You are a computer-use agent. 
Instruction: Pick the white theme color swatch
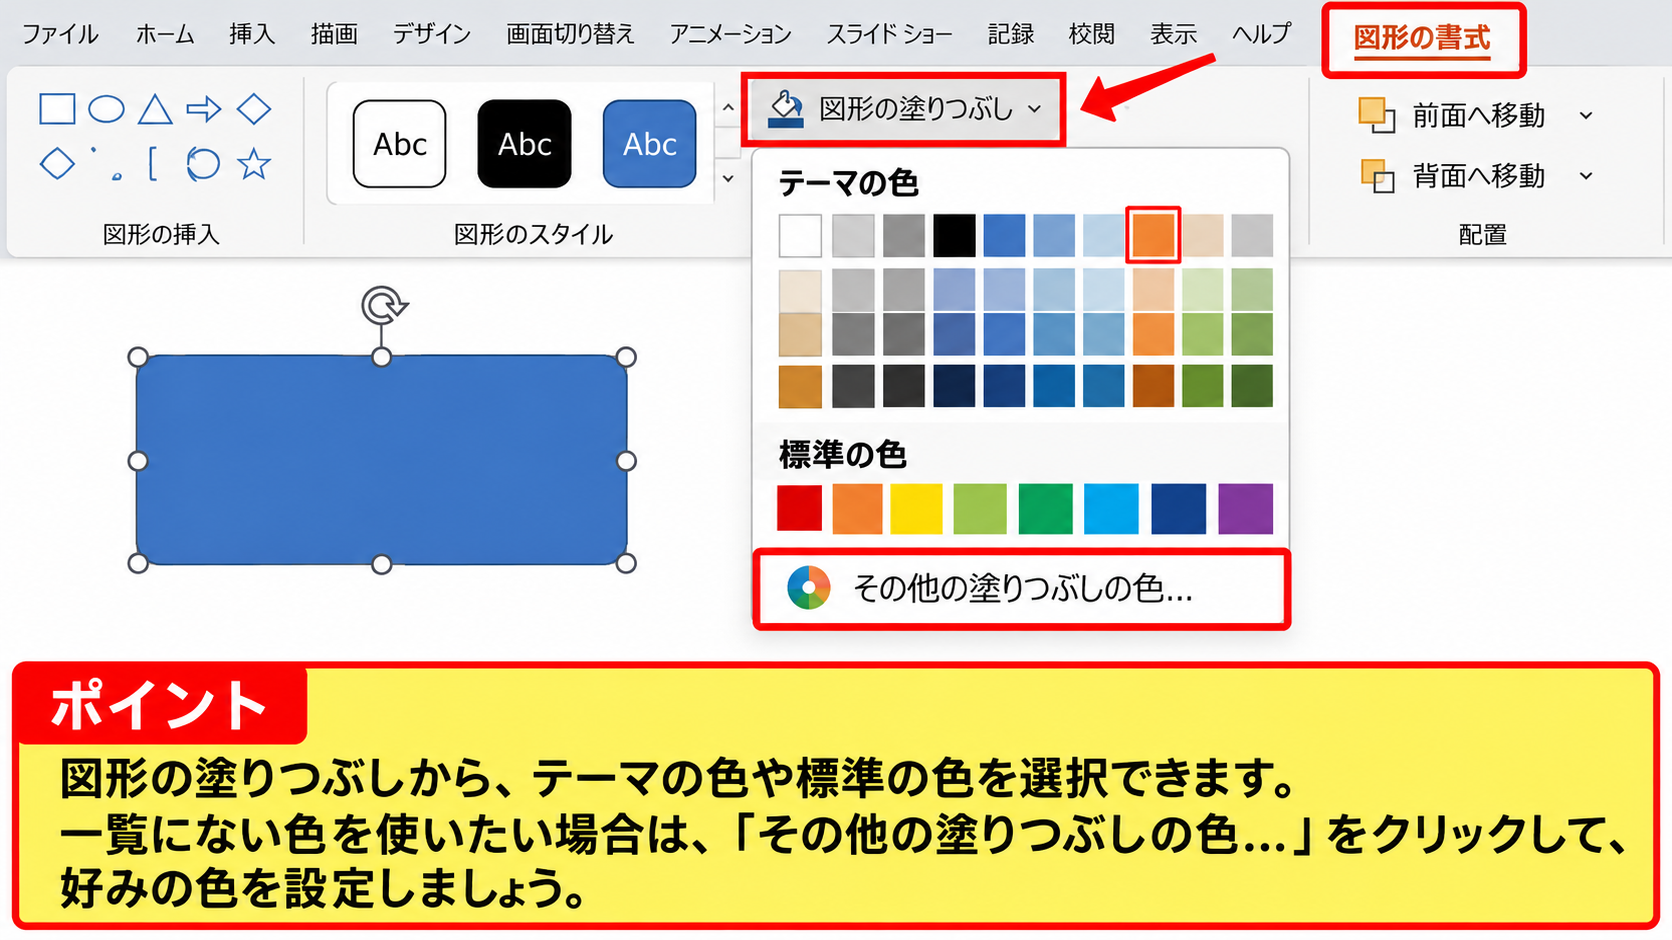point(800,236)
